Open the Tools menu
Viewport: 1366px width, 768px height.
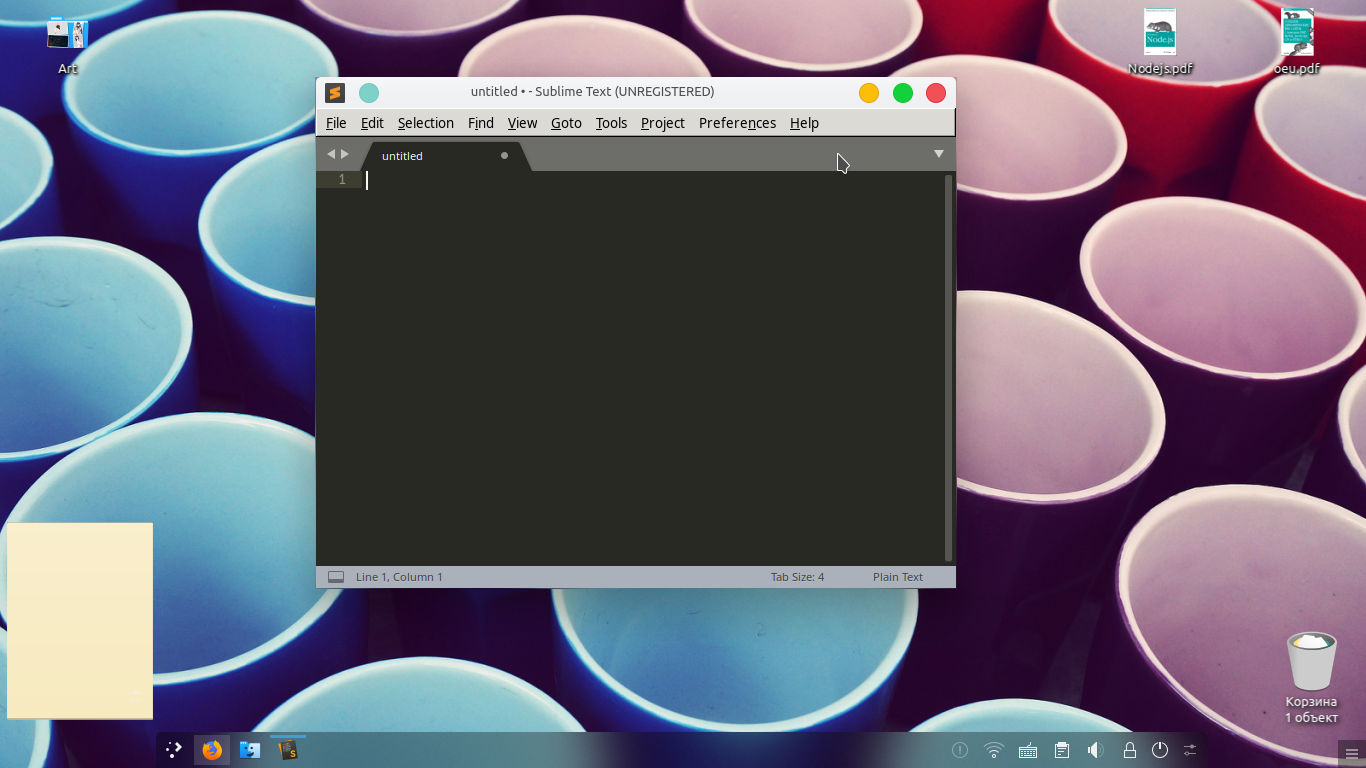[611, 123]
